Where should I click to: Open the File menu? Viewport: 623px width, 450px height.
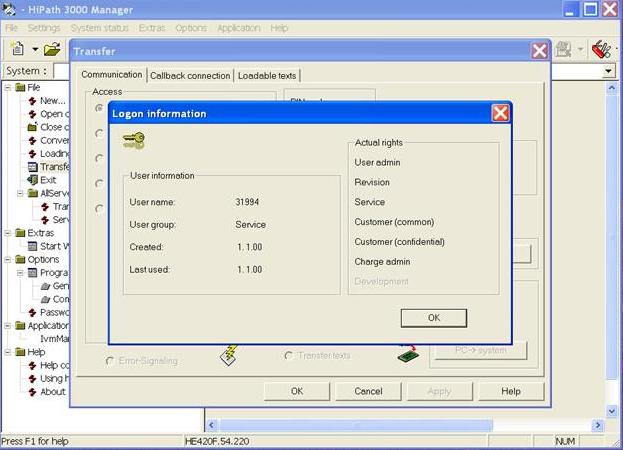[x=11, y=28]
